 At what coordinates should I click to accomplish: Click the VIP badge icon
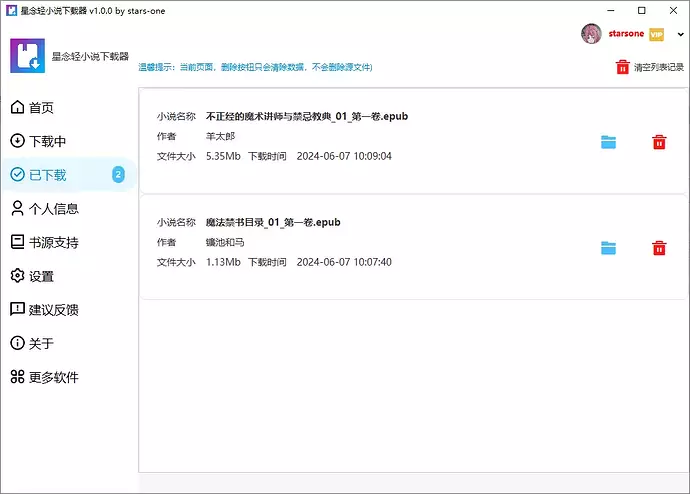(656, 35)
